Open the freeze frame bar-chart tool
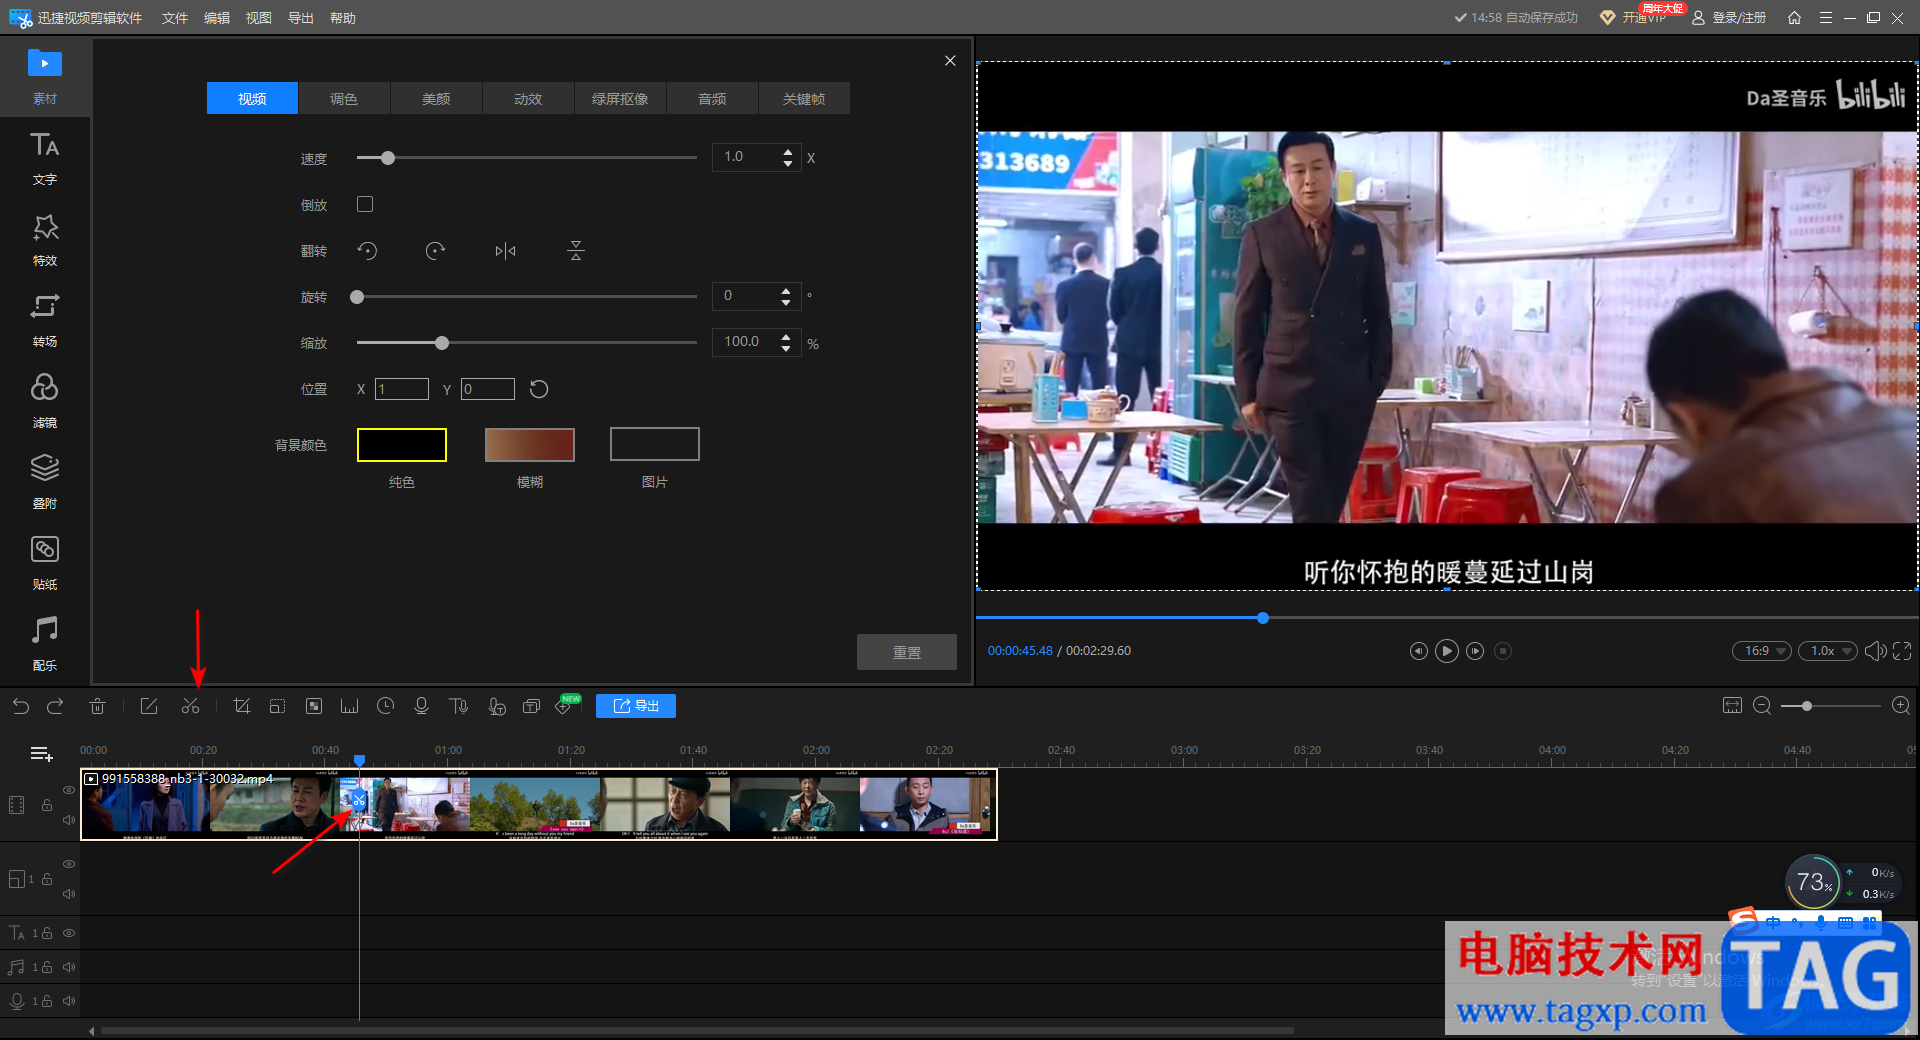Image resolution: width=1920 pixels, height=1040 pixels. (349, 706)
